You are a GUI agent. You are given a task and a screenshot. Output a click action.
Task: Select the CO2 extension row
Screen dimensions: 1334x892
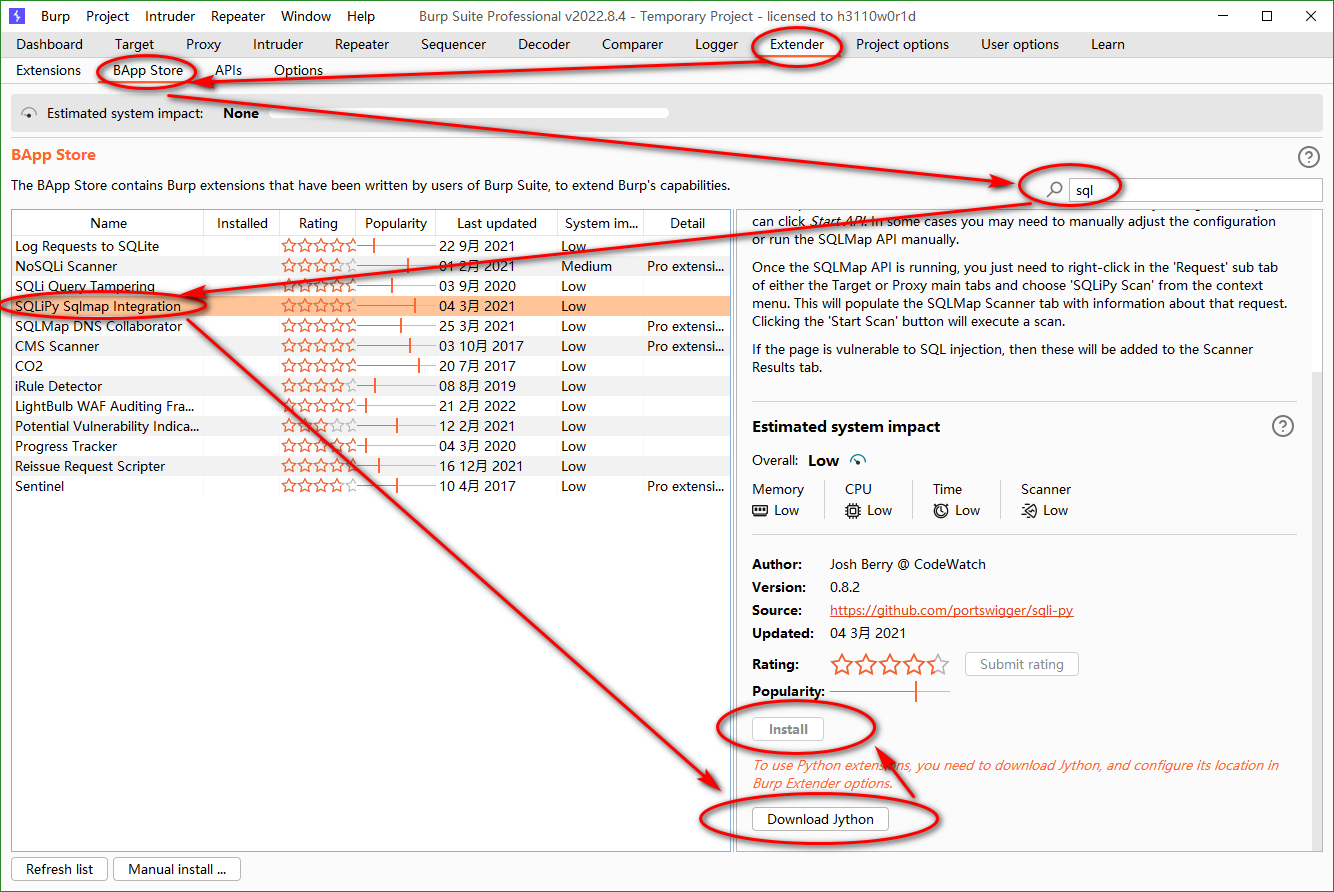click(371, 366)
